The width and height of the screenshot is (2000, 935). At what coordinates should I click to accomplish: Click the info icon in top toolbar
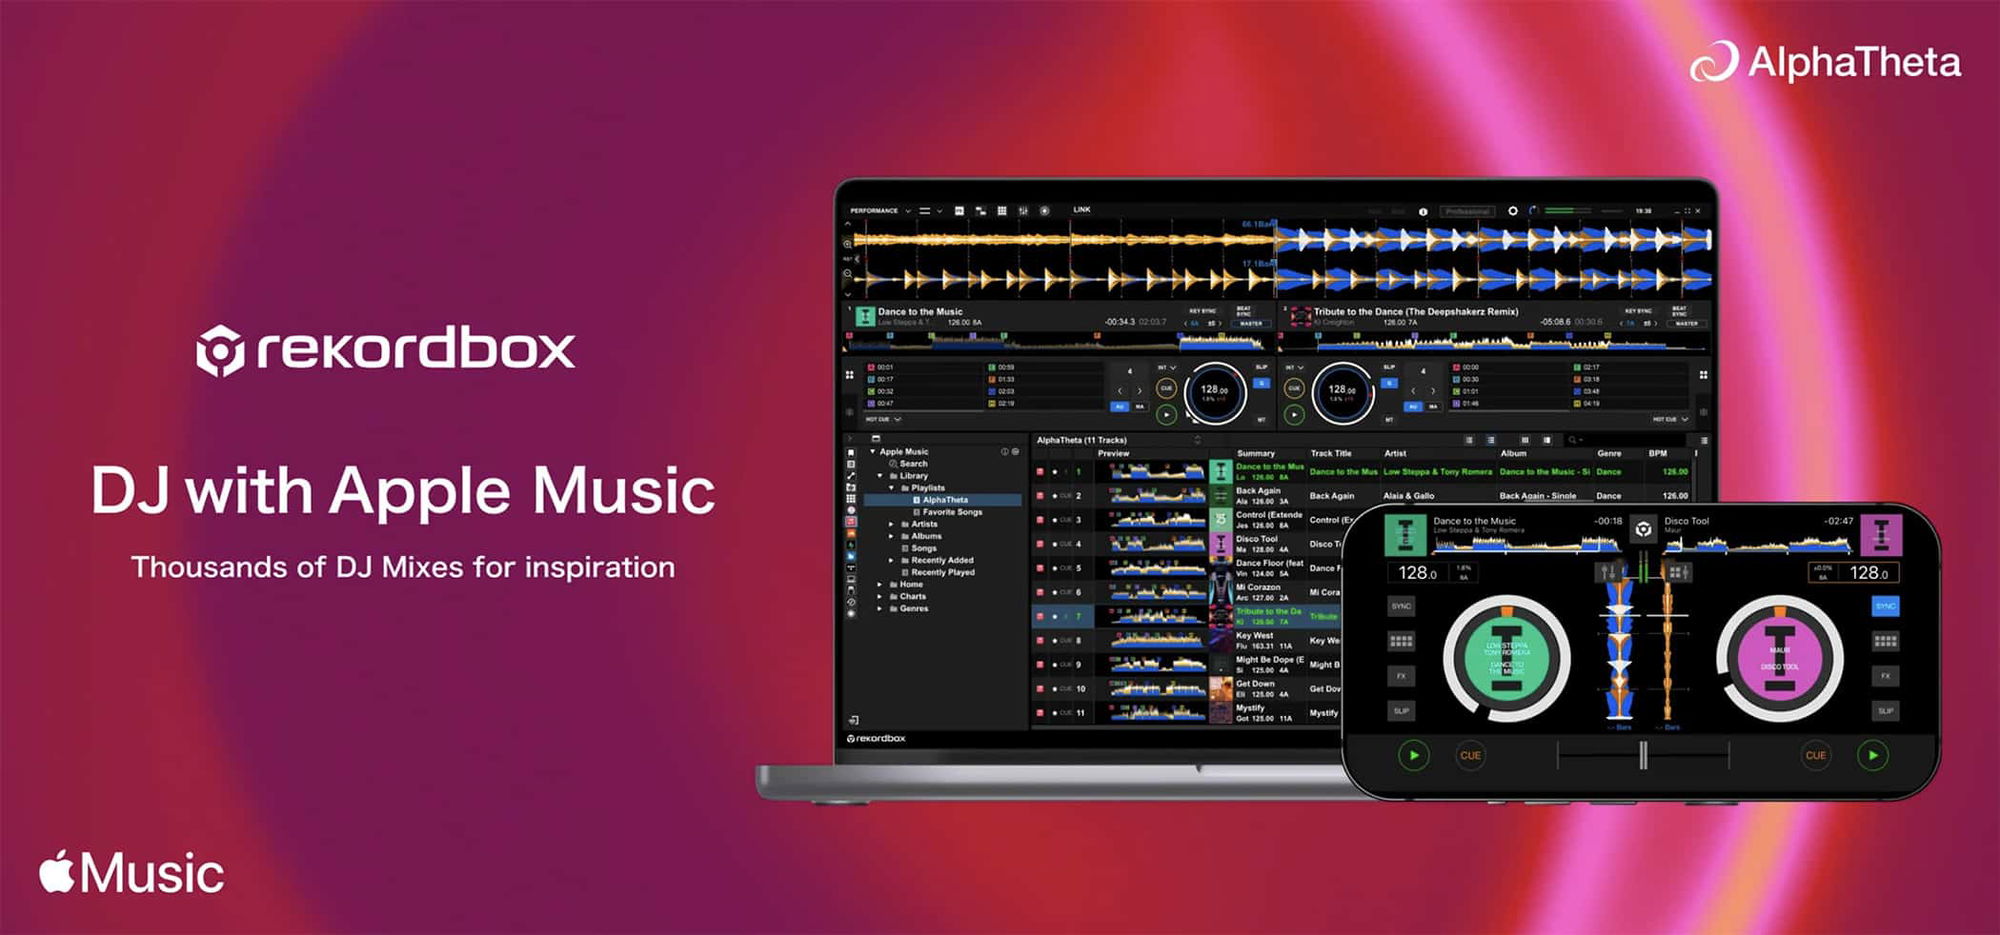coord(1423,211)
